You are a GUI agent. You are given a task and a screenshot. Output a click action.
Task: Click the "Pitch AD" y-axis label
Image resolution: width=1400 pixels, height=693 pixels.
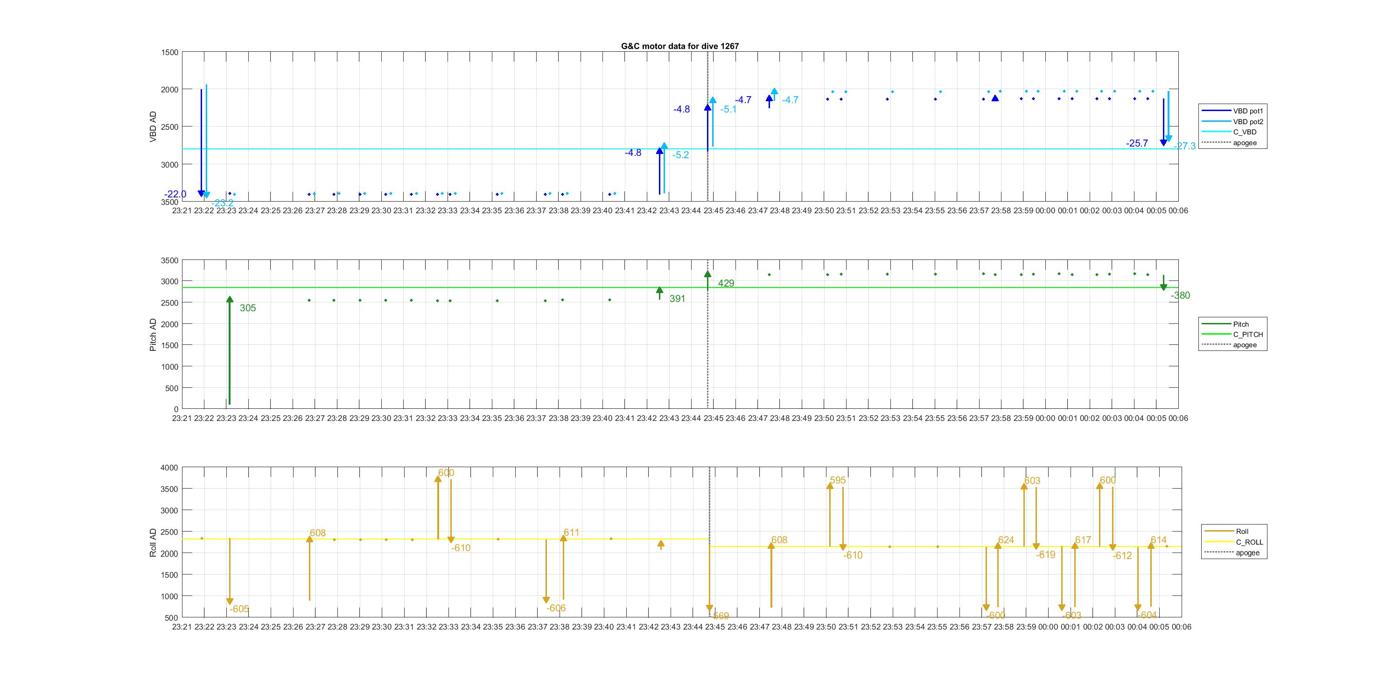click(x=153, y=335)
